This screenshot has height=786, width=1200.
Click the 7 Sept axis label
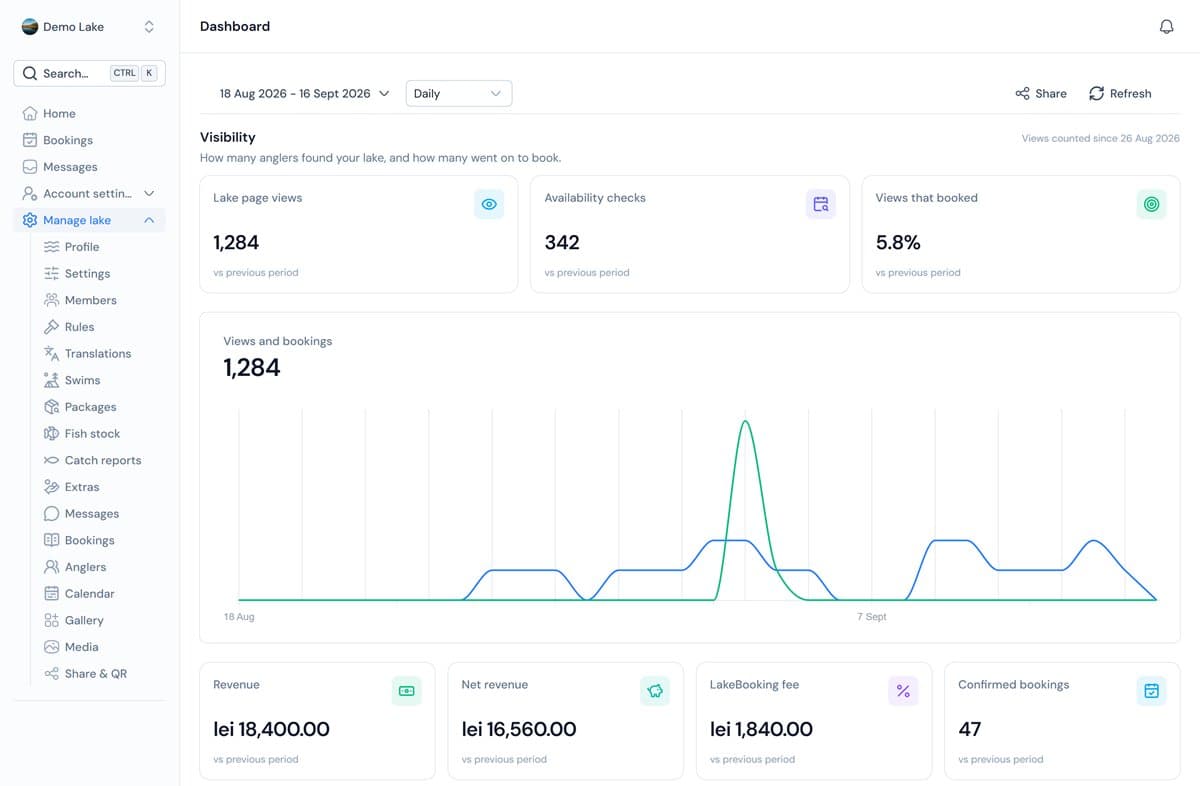tap(872, 617)
